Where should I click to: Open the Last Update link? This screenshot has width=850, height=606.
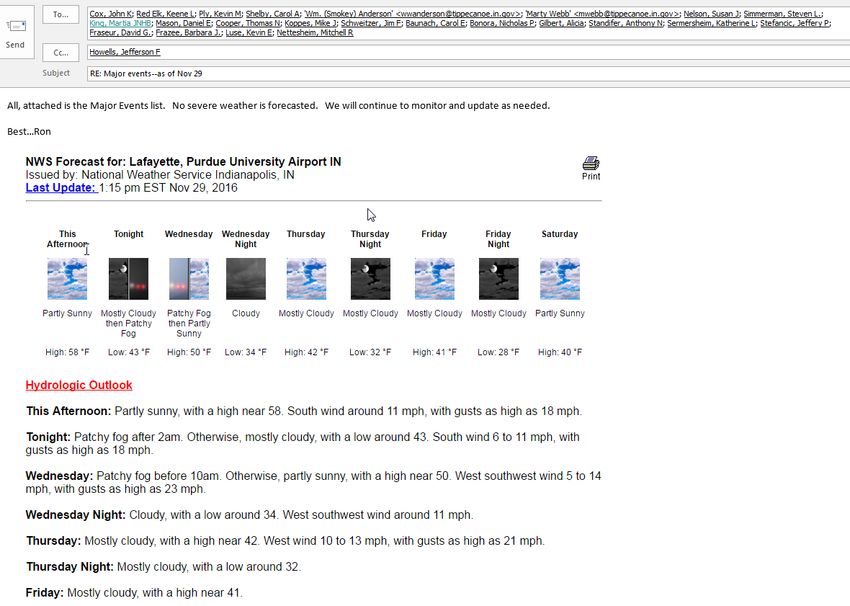[x=61, y=188]
